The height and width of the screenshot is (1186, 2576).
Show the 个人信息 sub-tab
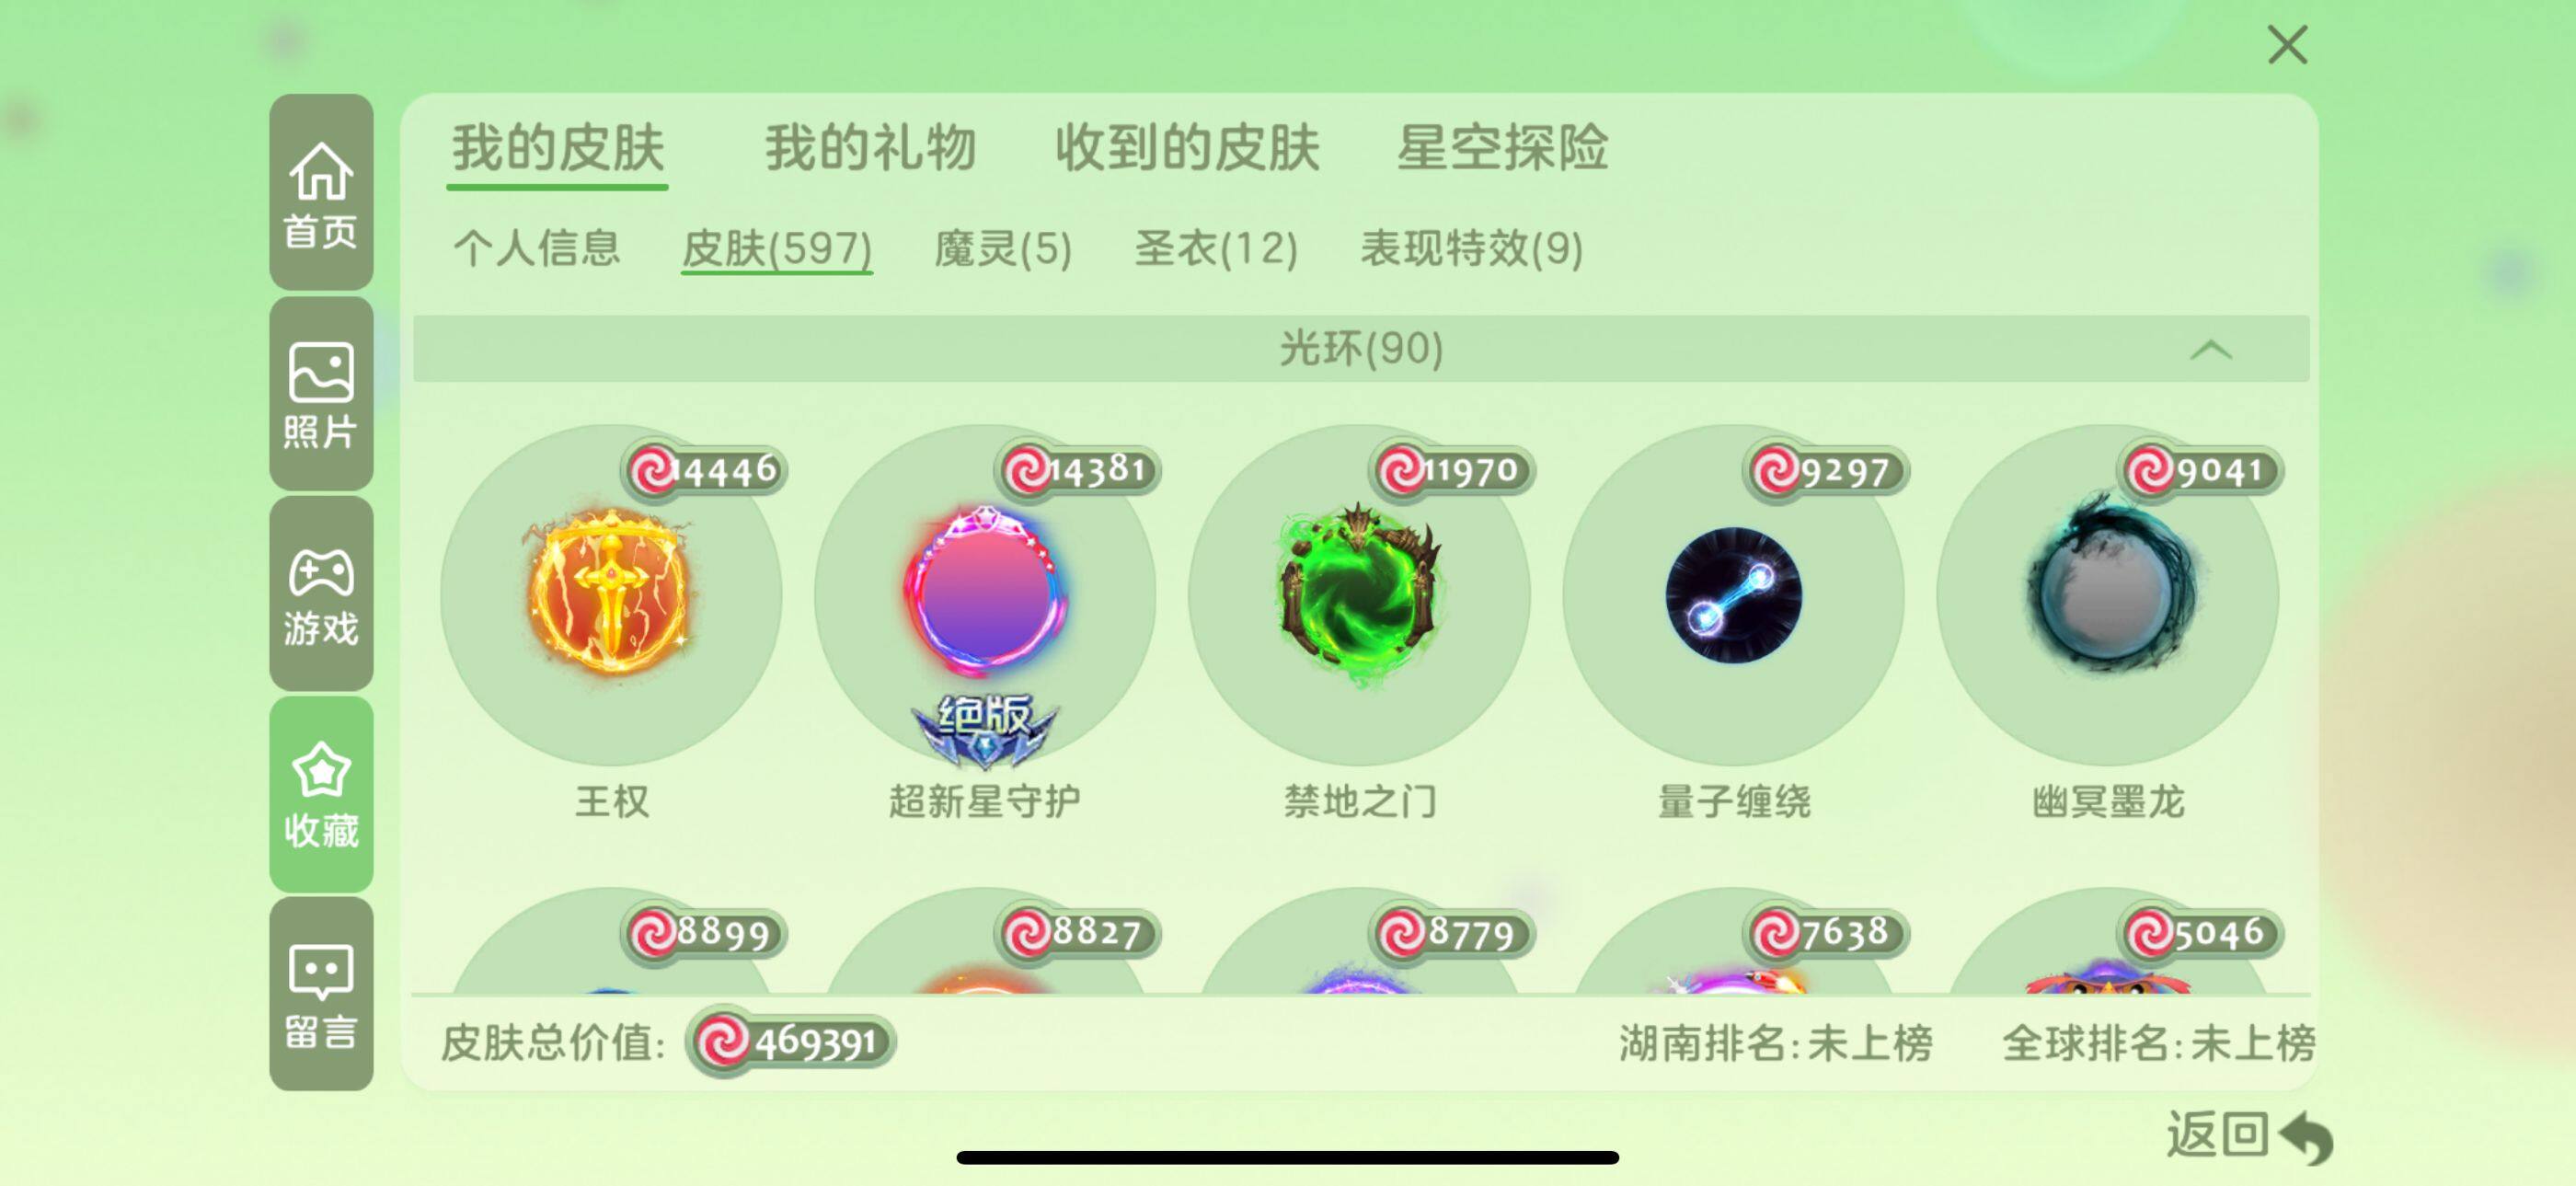tap(537, 248)
